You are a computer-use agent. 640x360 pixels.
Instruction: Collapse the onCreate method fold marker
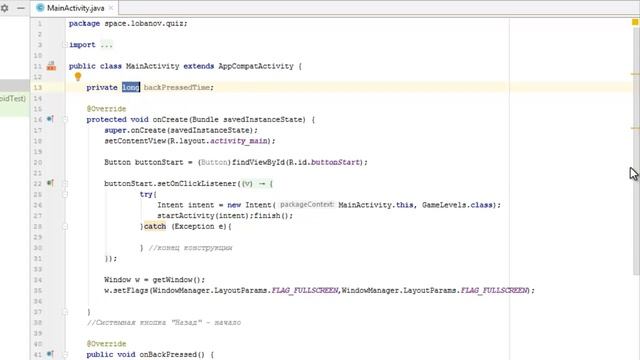pos(65,120)
